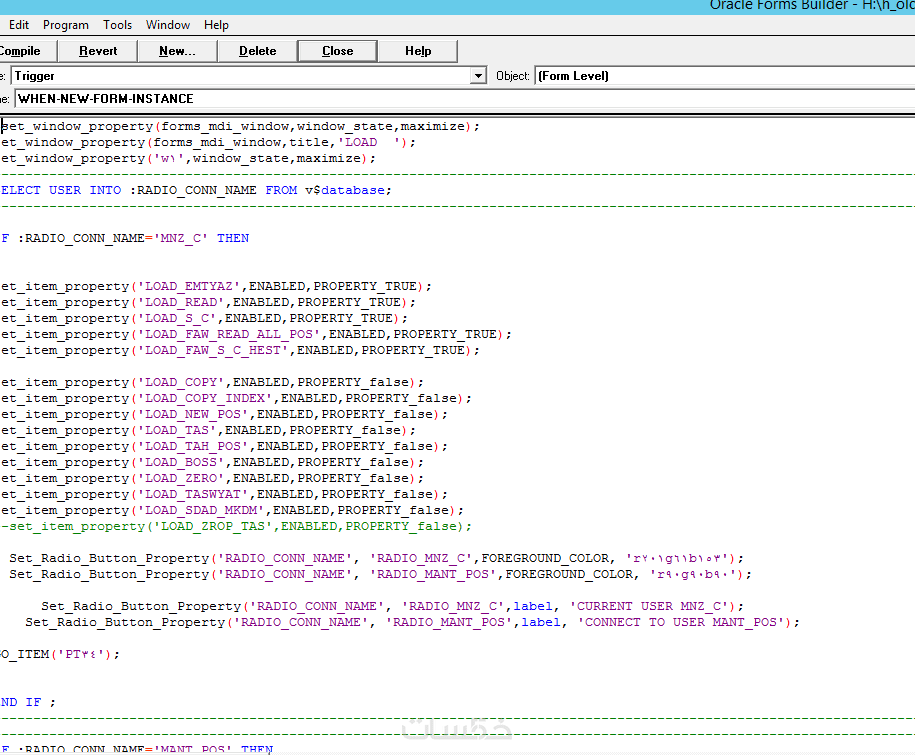Click the 'LOAD_BOSS' line

coord(212,462)
